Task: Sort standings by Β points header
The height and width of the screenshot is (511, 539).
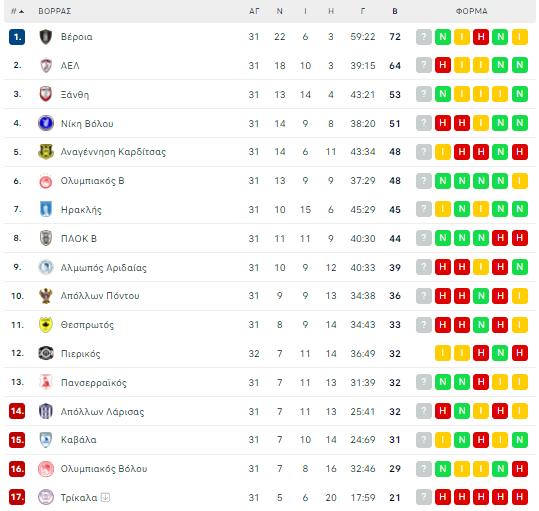Action: [395, 11]
